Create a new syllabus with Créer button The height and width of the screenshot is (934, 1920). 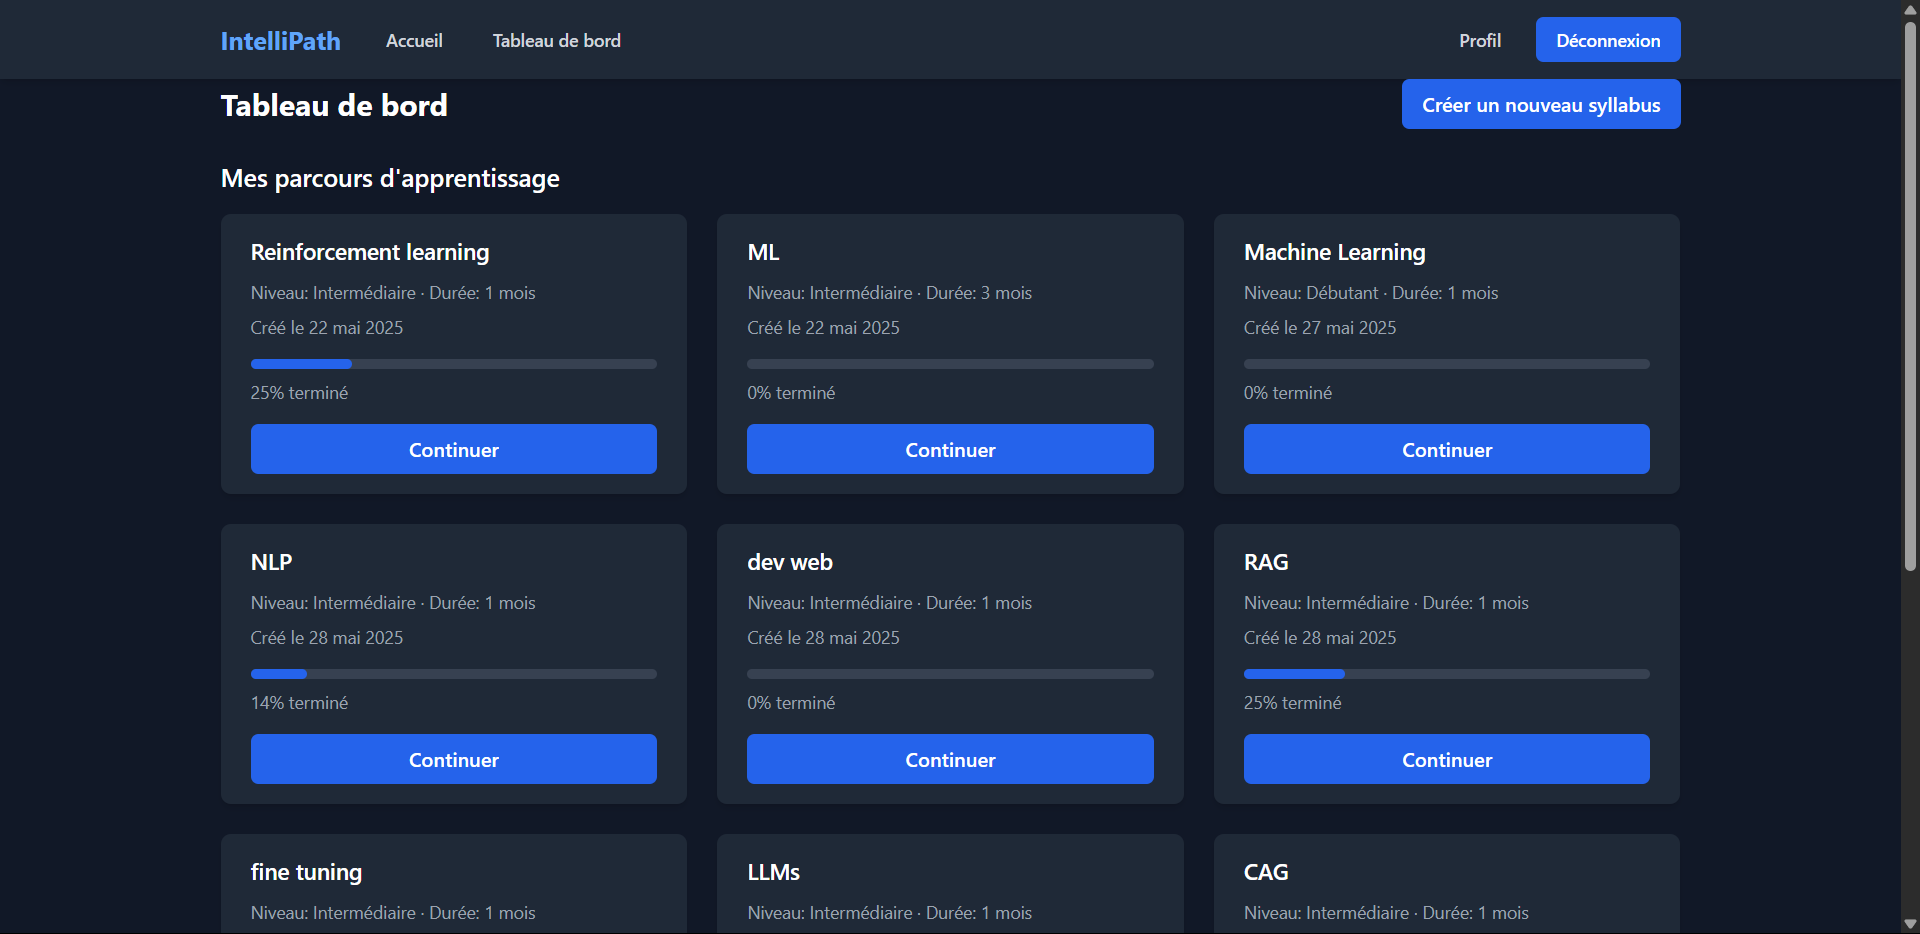(x=1540, y=105)
